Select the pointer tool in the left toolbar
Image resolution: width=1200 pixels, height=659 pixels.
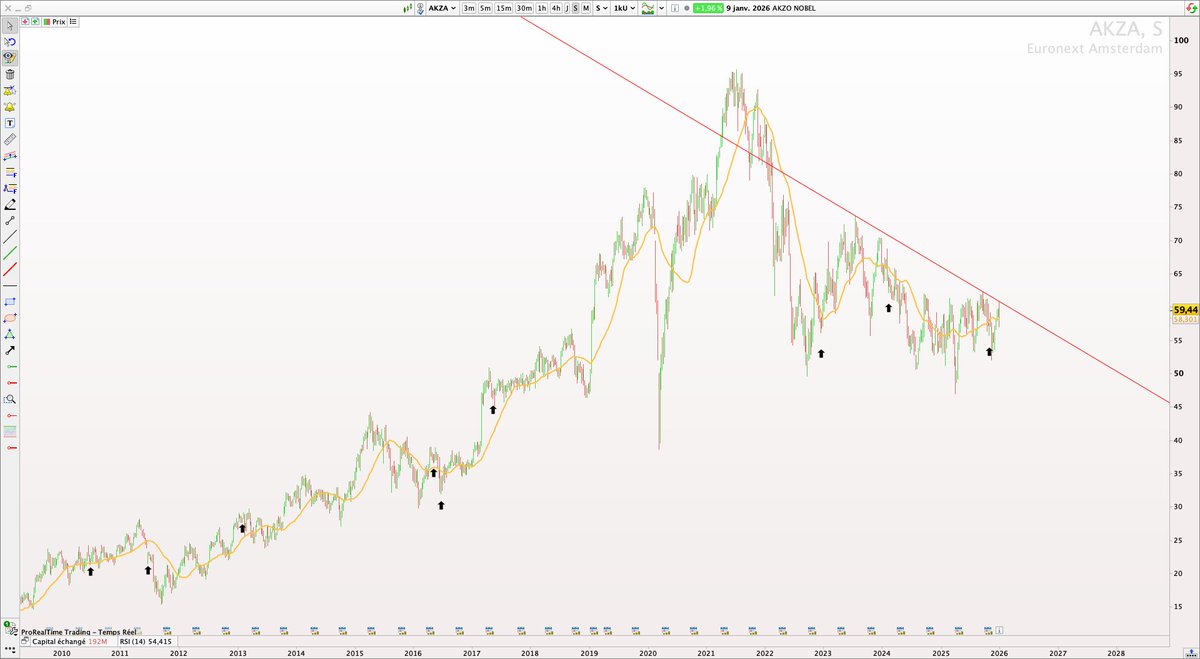point(10,25)
